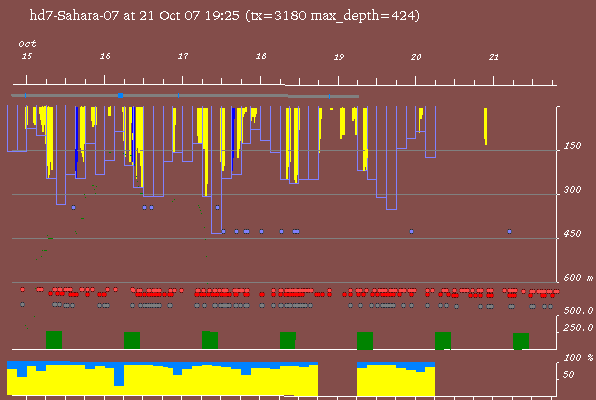
Task: Click the '50' percentage axis label
Action: [x=569, y=375]
